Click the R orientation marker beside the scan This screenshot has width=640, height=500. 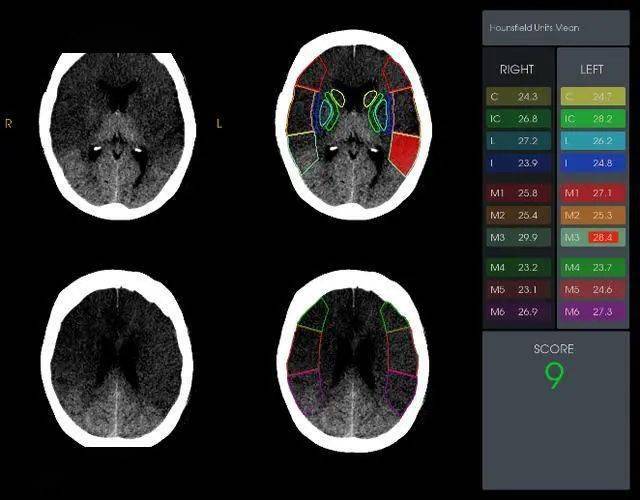(x=9, y=124)
